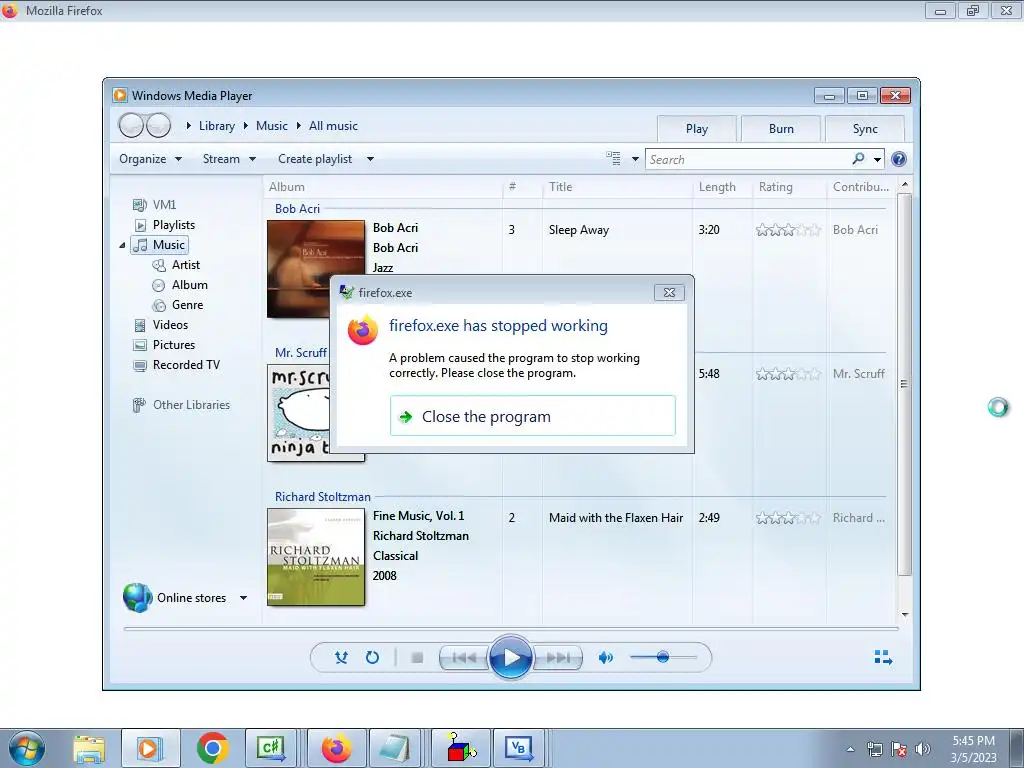The height and width of the screenshot is (768, 1024).
Task: Click the system tray volume icon
Action: pos(922,749)
